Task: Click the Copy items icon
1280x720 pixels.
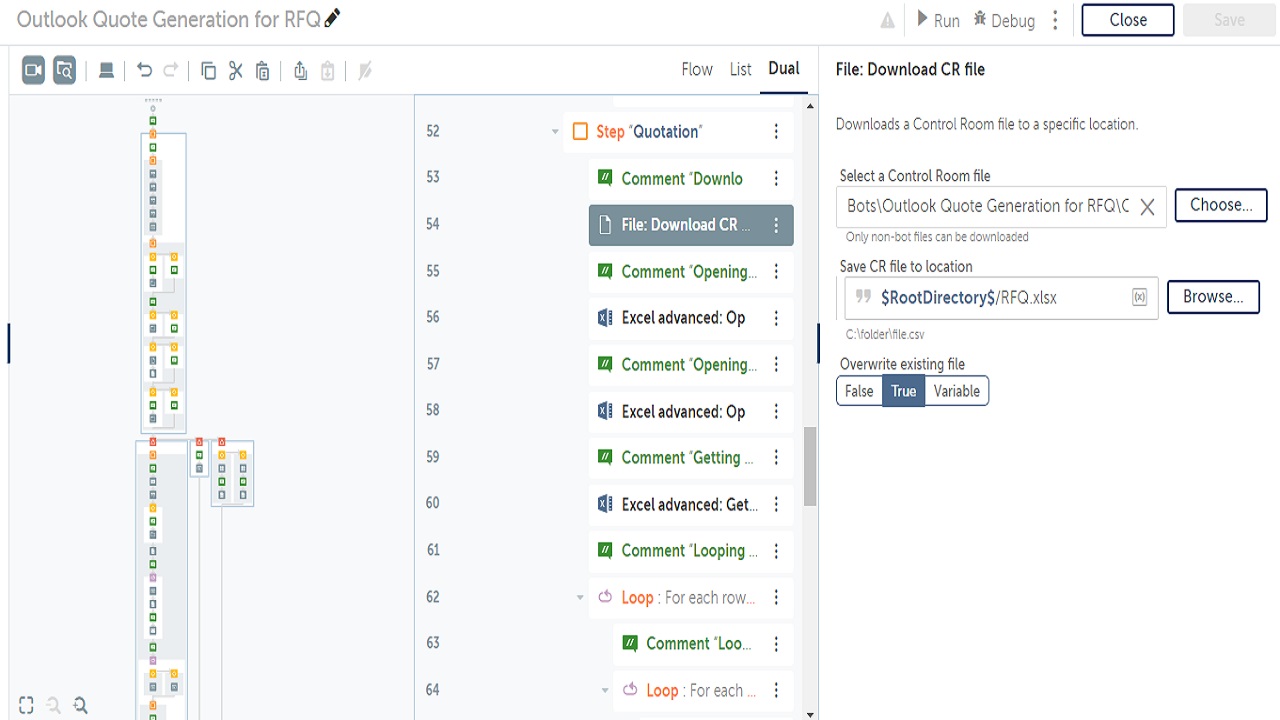Action: point(208,70)
